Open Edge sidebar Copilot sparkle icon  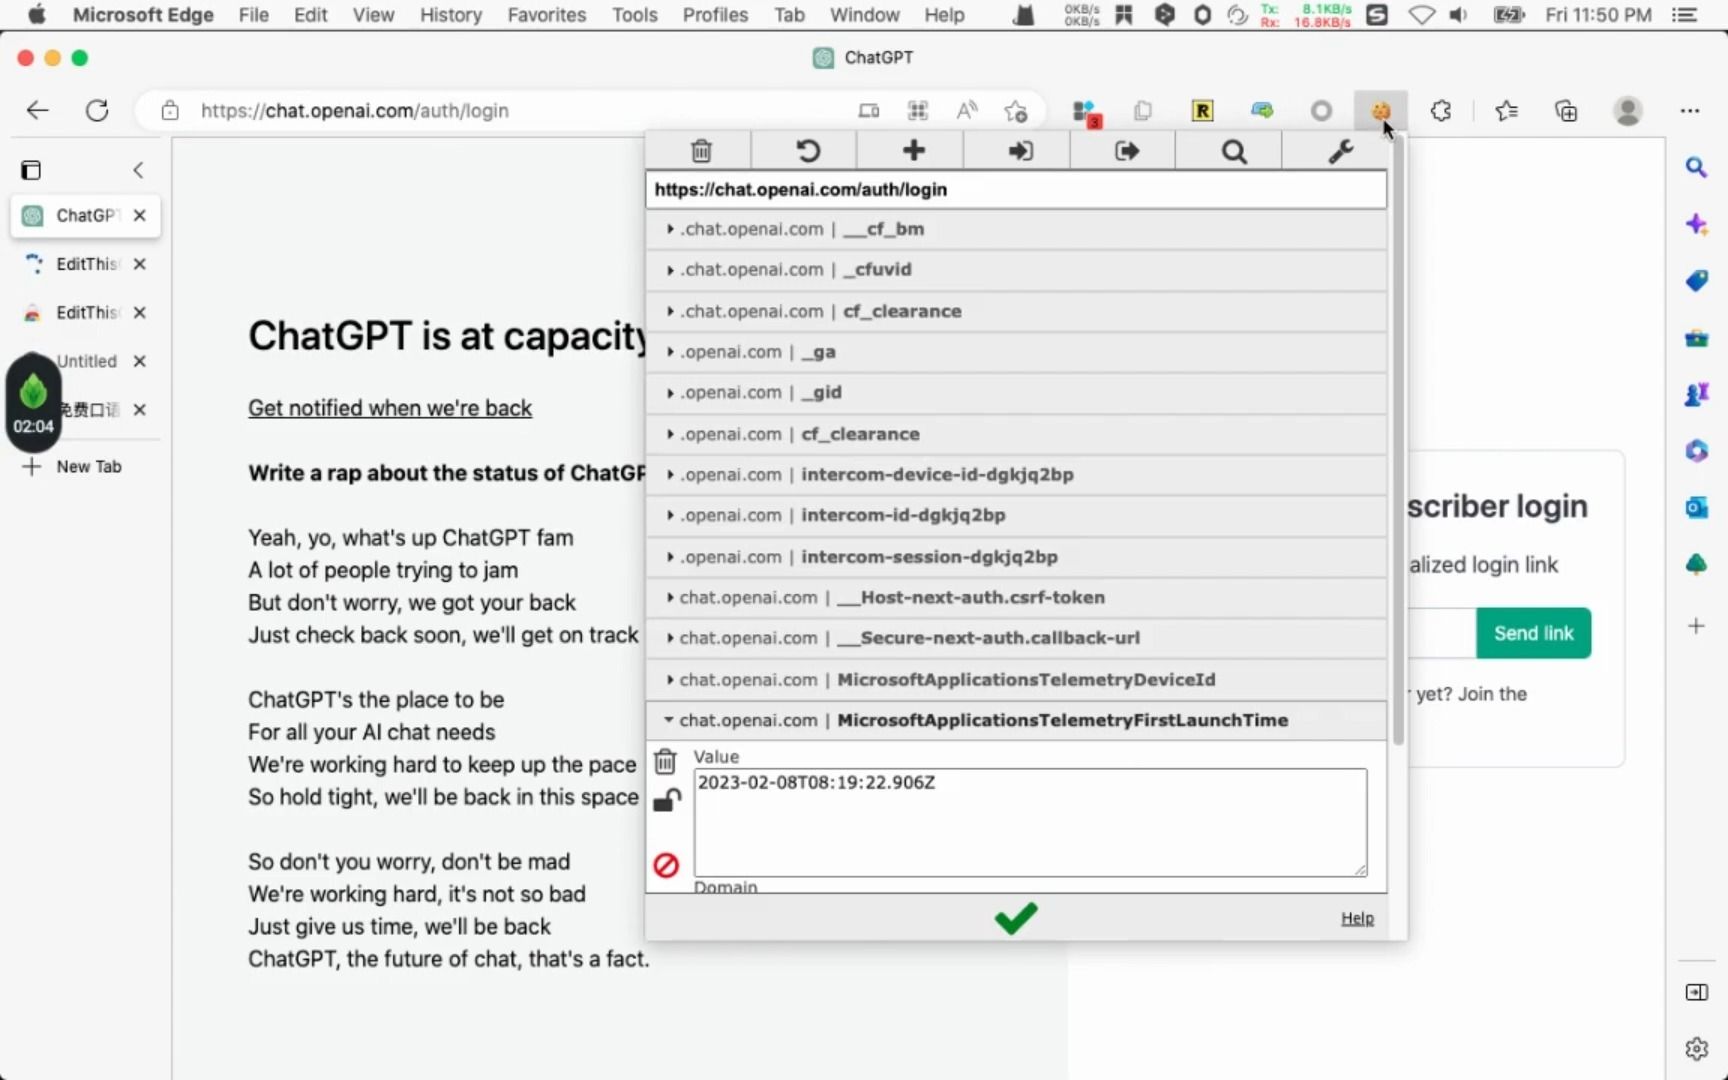[1696, 224]
